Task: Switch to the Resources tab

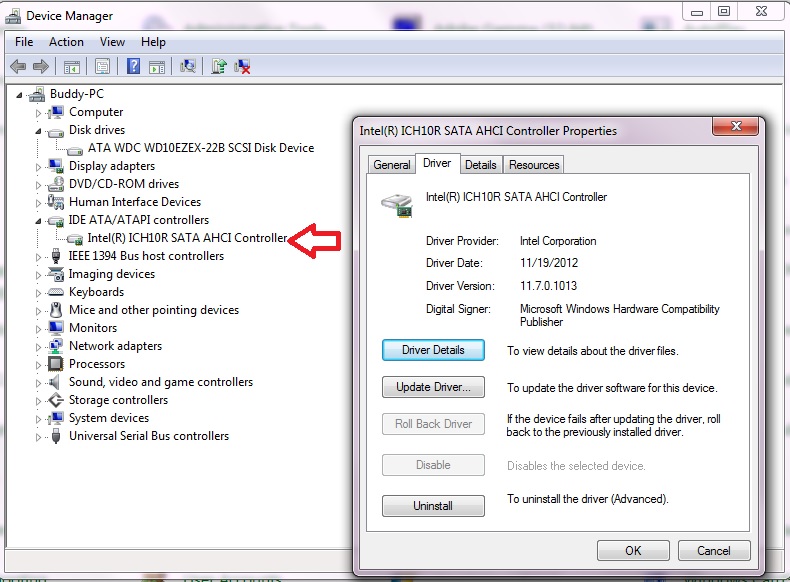Action: point(534,165)
